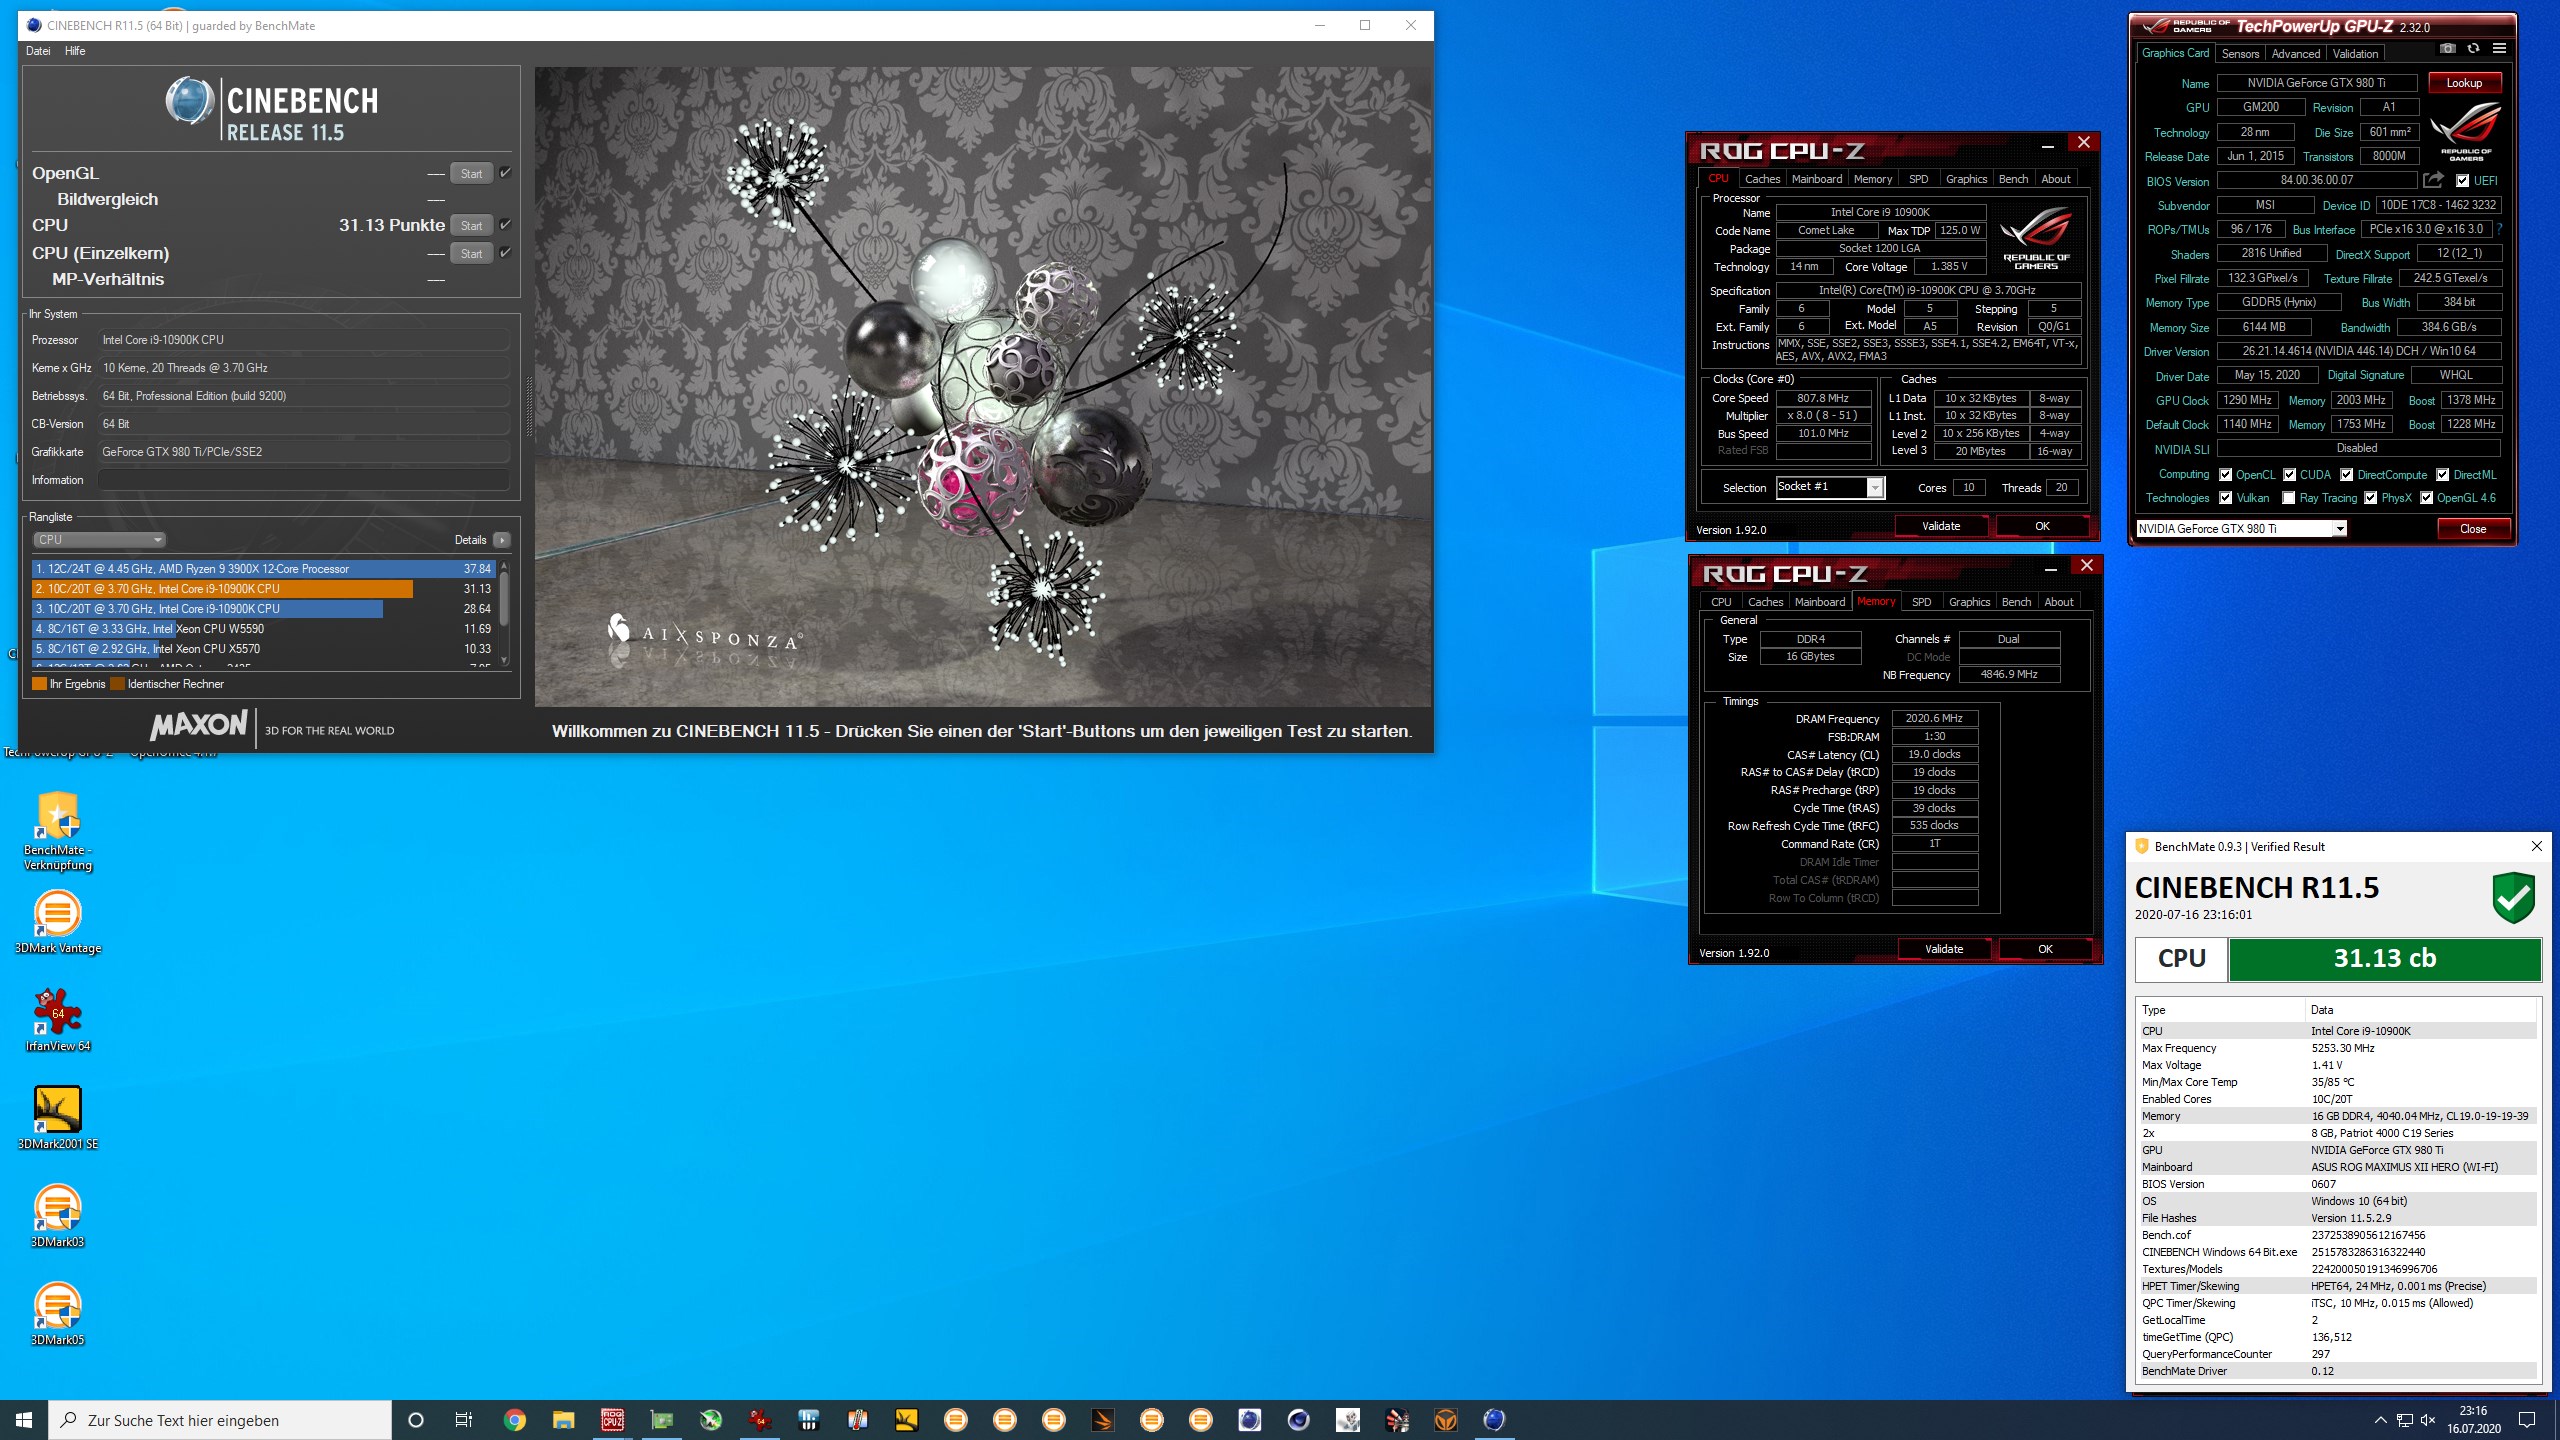
Task: Click the thermometer icon in the taskbar
Action: (858, 1420)
